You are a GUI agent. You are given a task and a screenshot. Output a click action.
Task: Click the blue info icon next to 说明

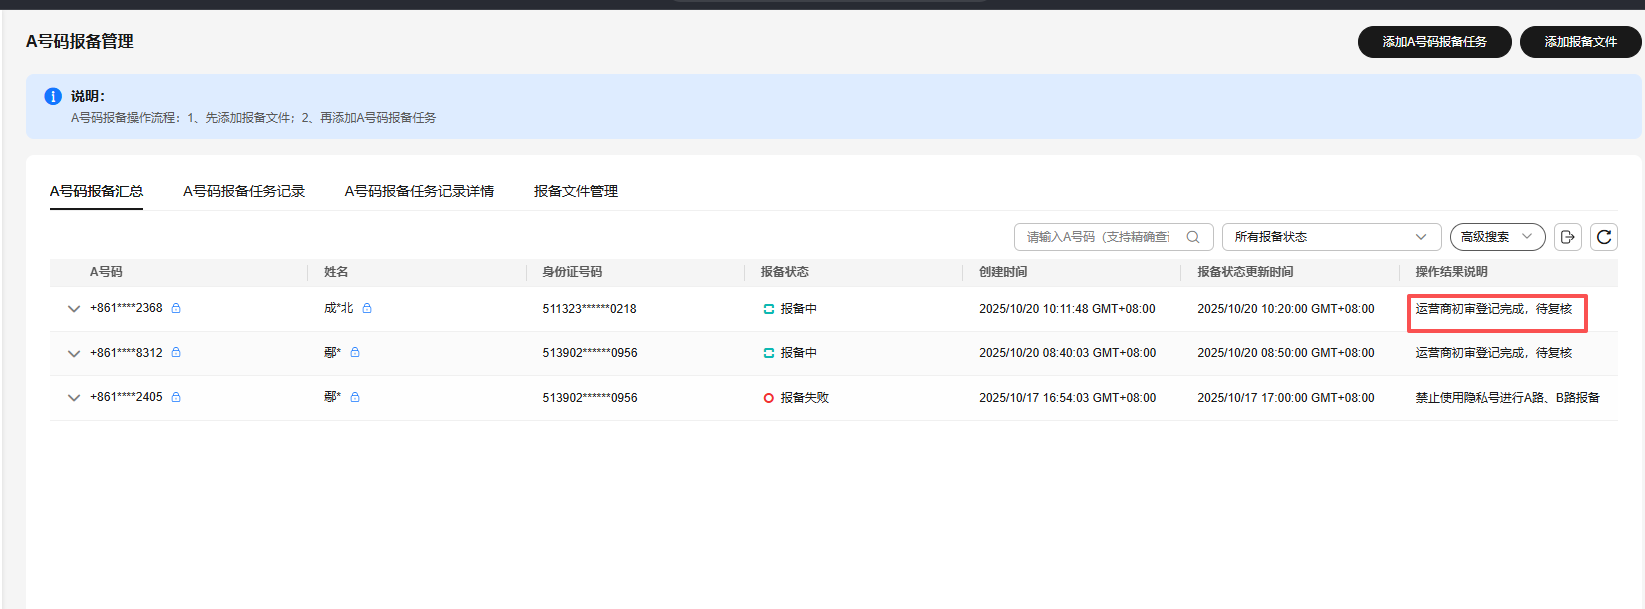click(53, 96)
